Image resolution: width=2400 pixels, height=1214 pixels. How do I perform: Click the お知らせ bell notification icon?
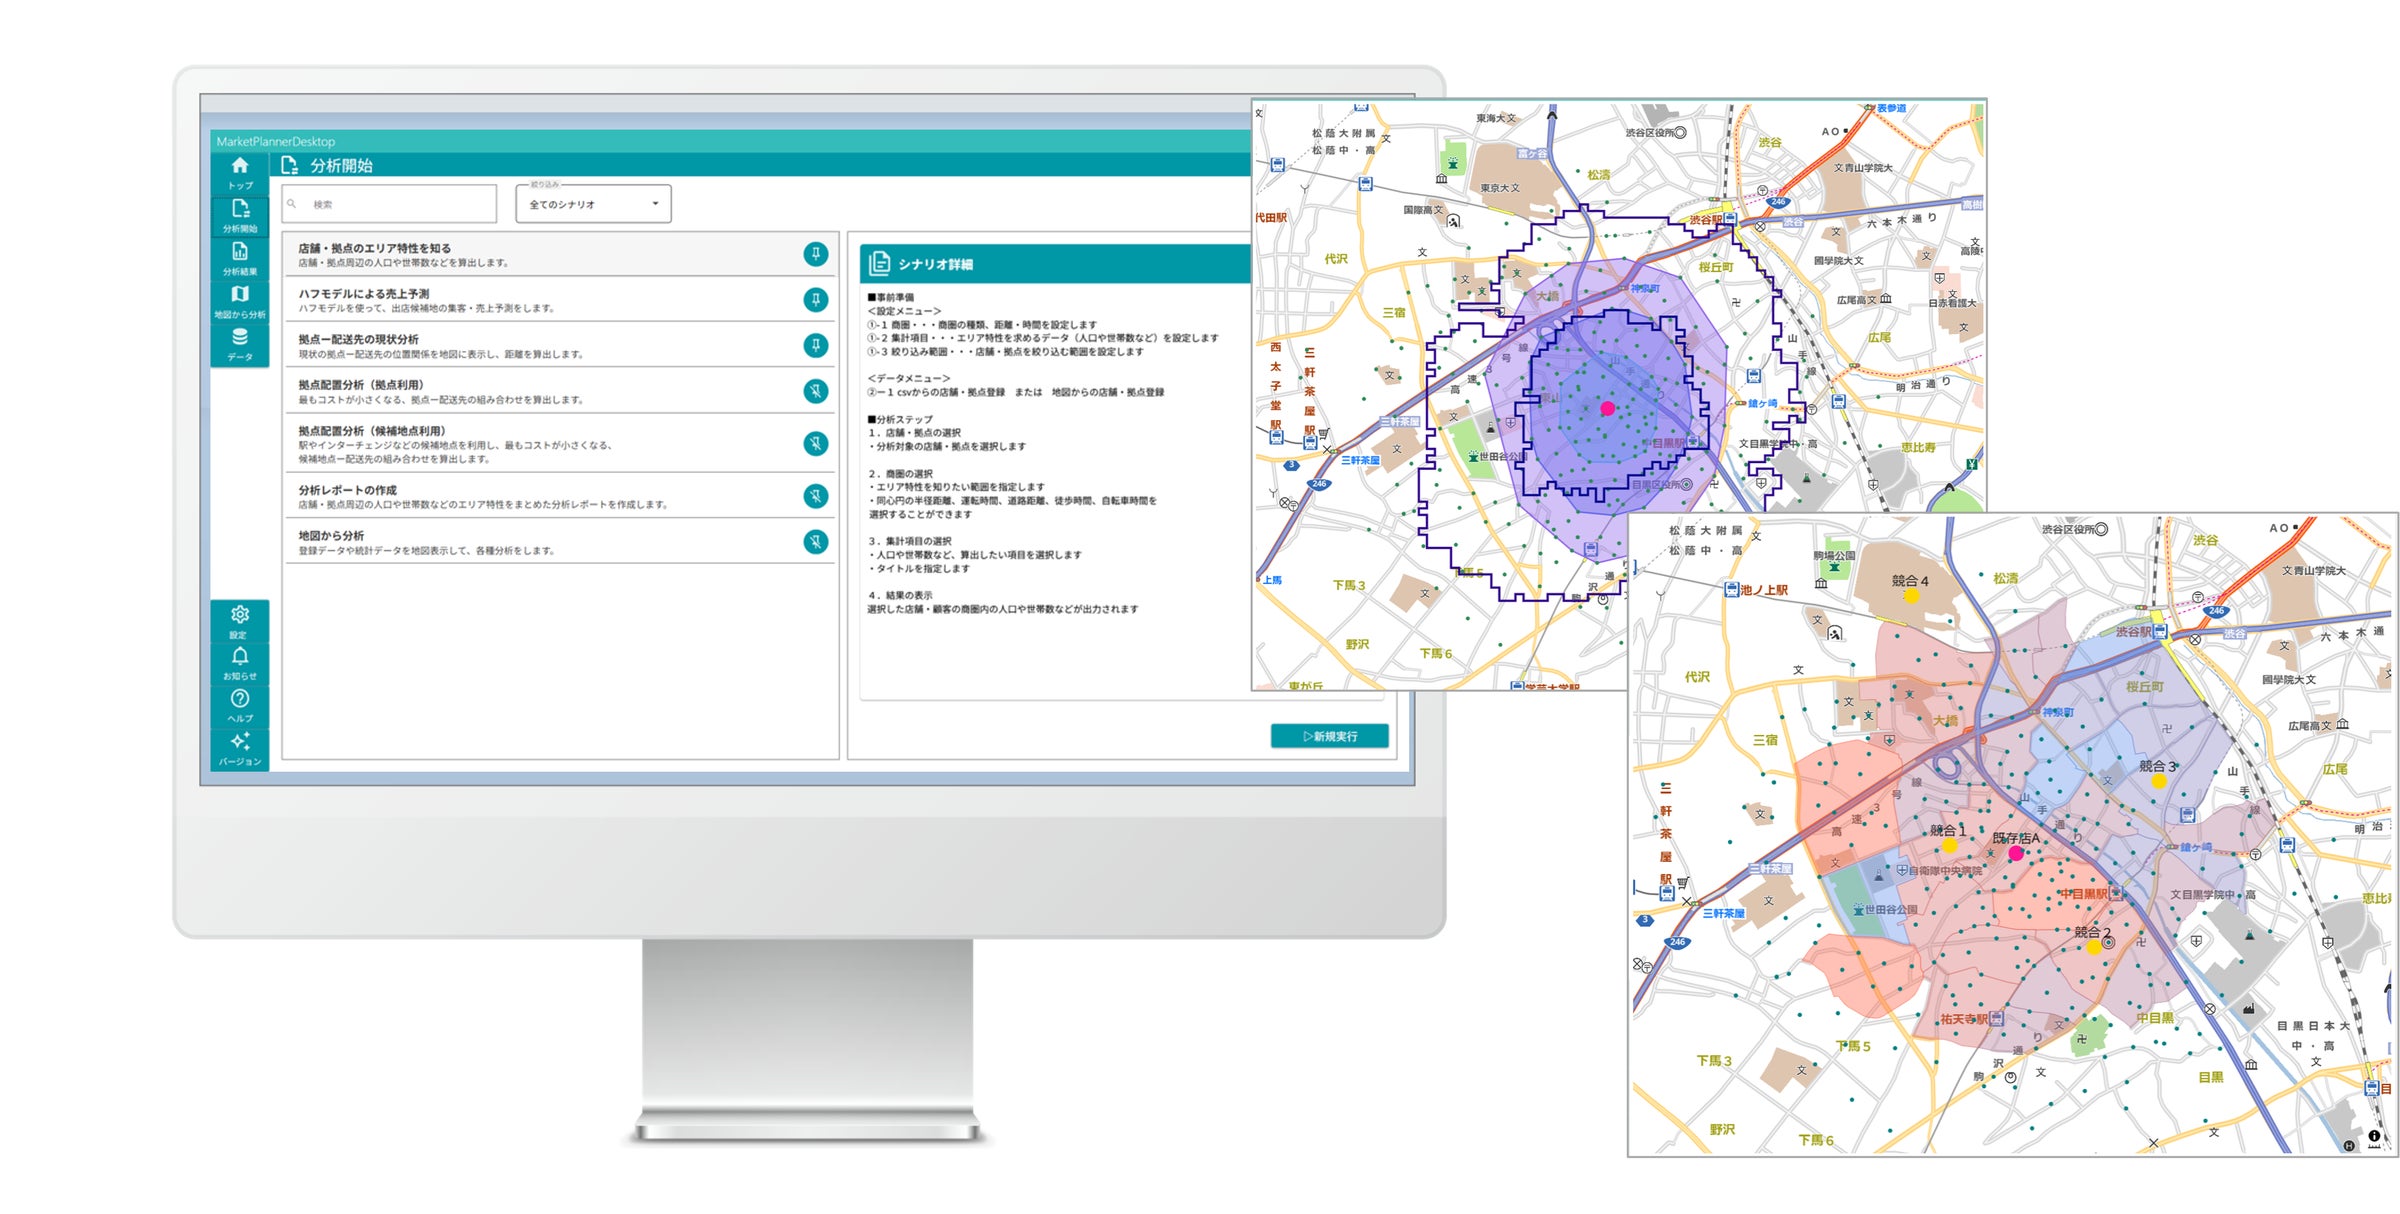click(x=240, y=657)
